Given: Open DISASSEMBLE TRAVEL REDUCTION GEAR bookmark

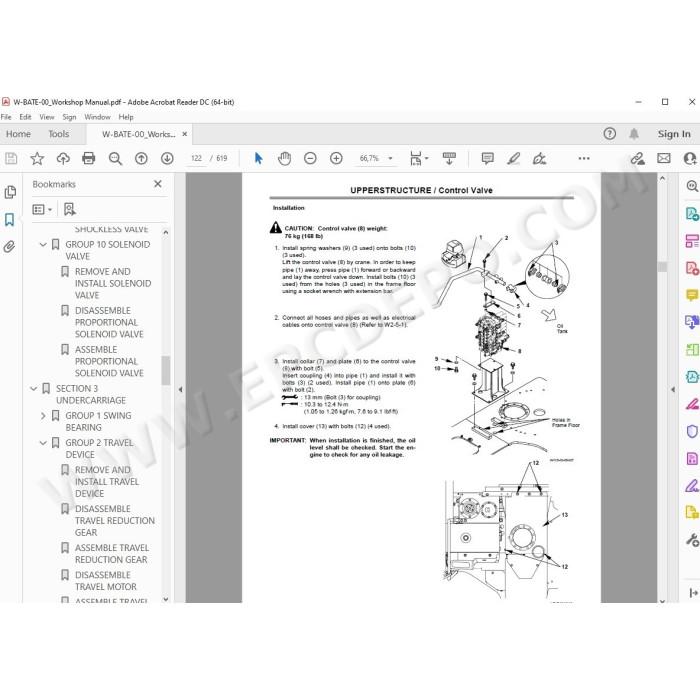Looking at the screenshot, I should click(x=115, y=521).
